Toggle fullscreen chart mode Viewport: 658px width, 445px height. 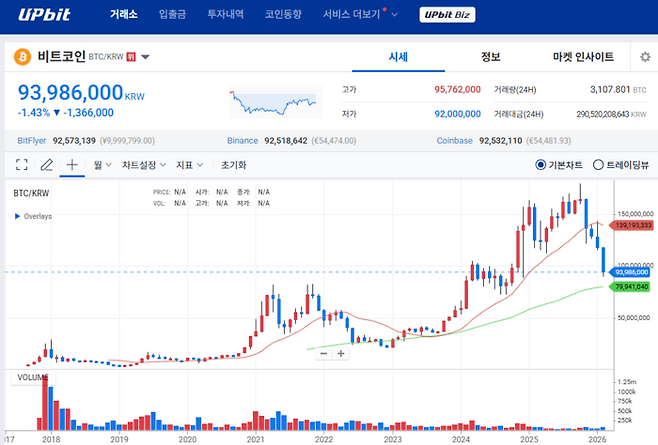click(21, 164)
